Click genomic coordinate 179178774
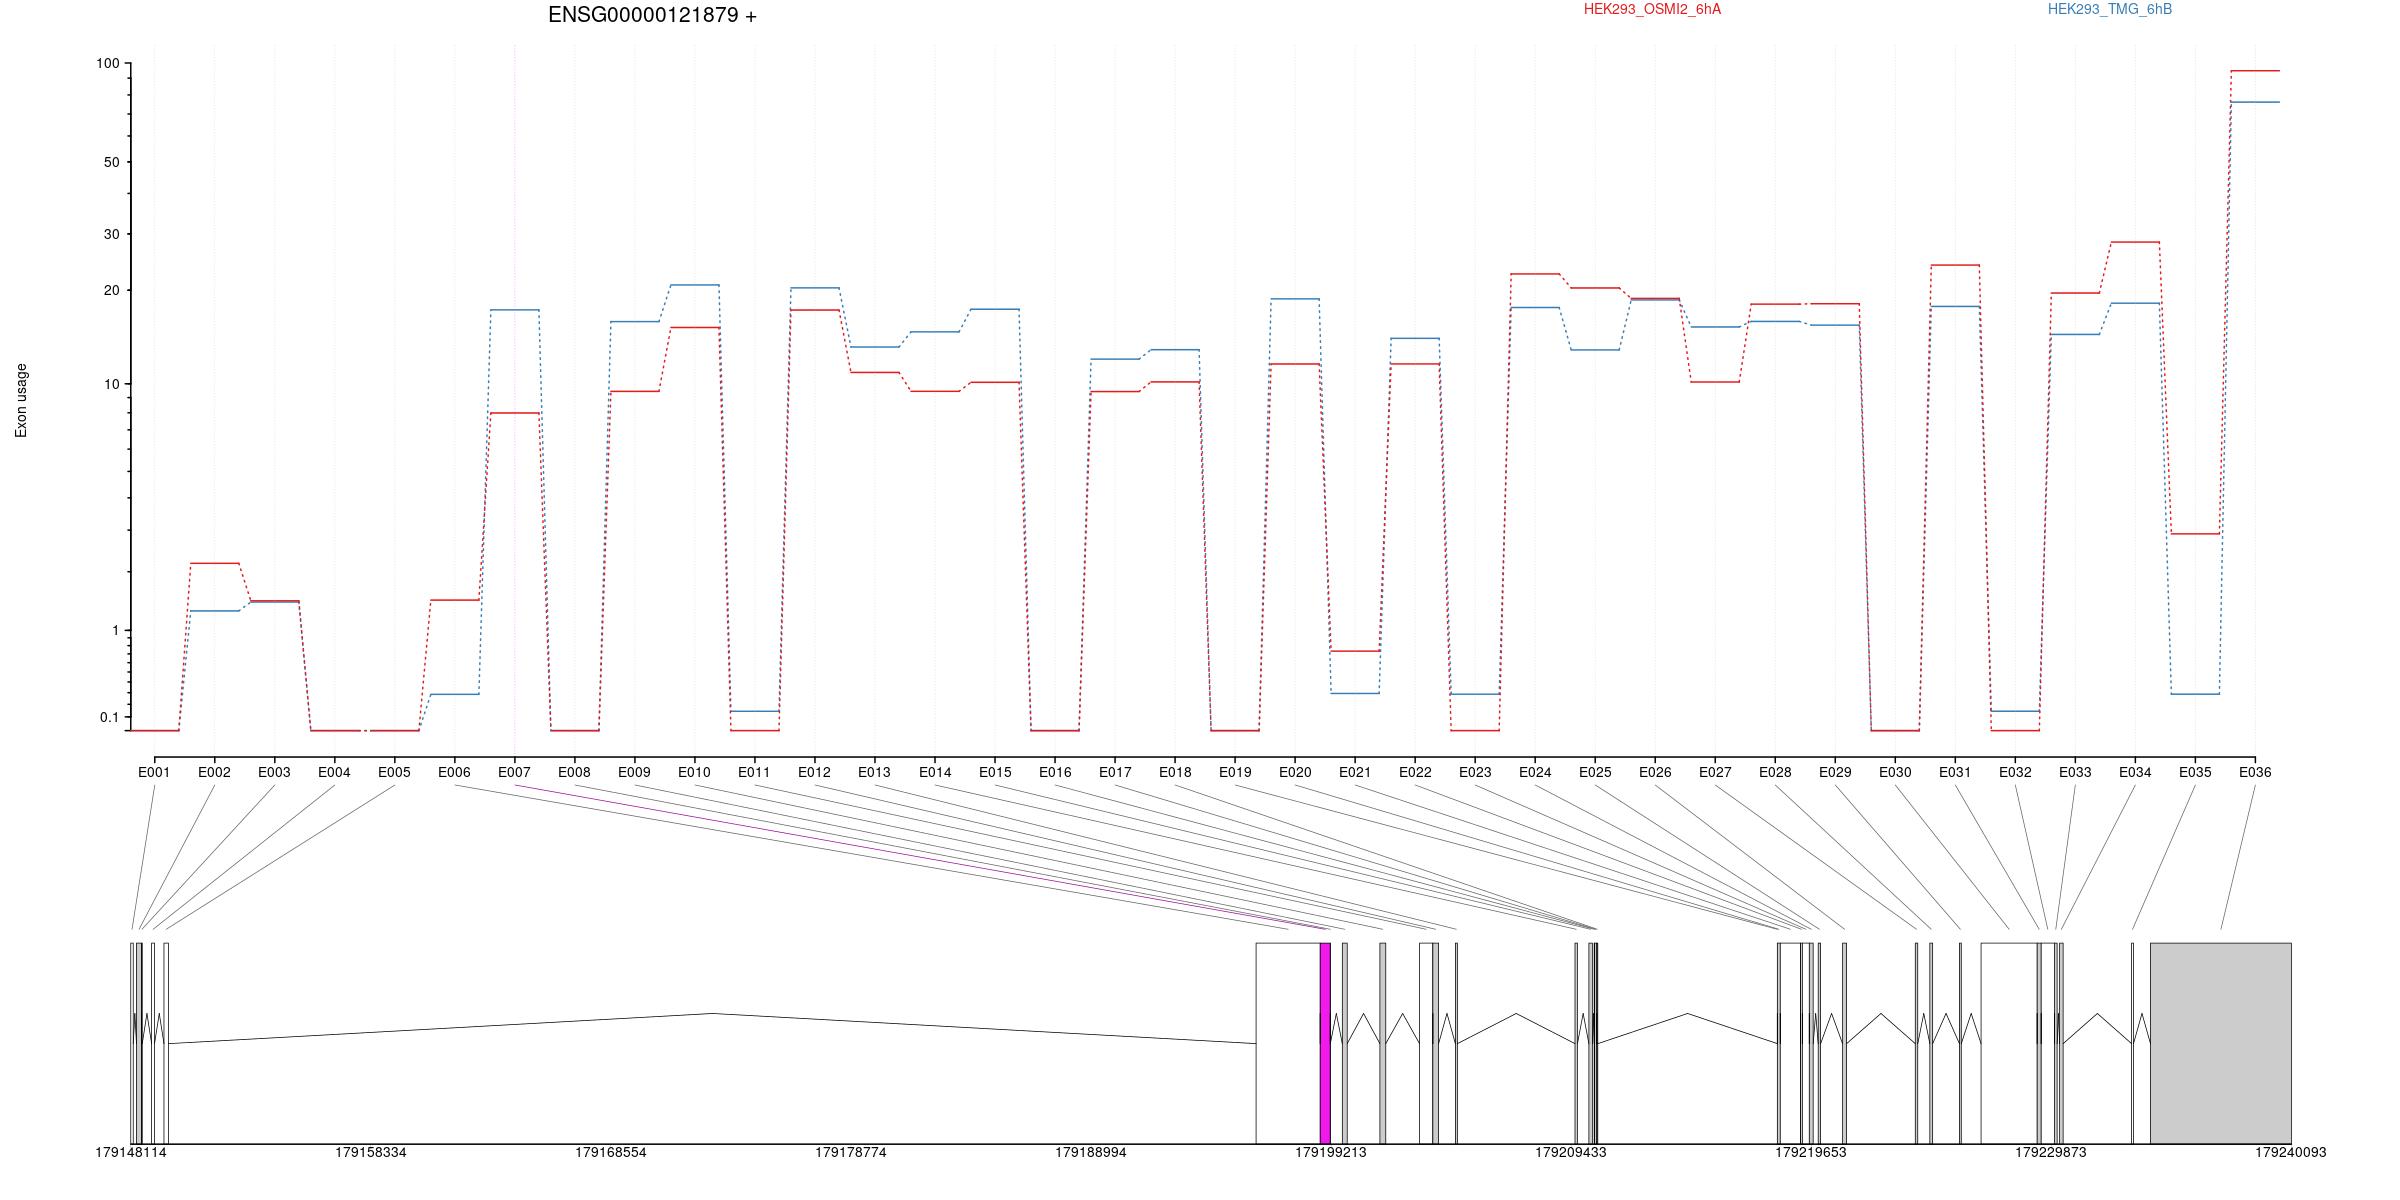The height and width of the screenshot is (1200, 2400). tap(851, 1153)
